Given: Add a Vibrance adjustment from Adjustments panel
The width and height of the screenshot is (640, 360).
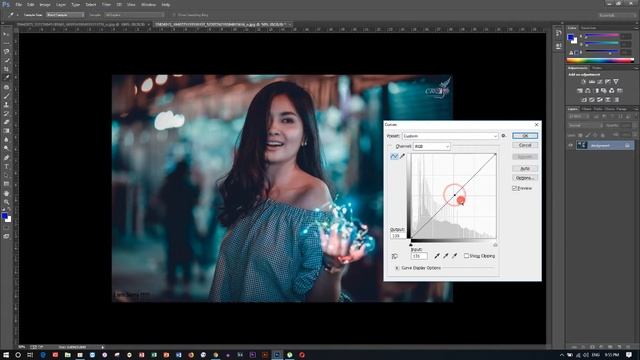Looking at the screenshot, I should pos(616,82).
